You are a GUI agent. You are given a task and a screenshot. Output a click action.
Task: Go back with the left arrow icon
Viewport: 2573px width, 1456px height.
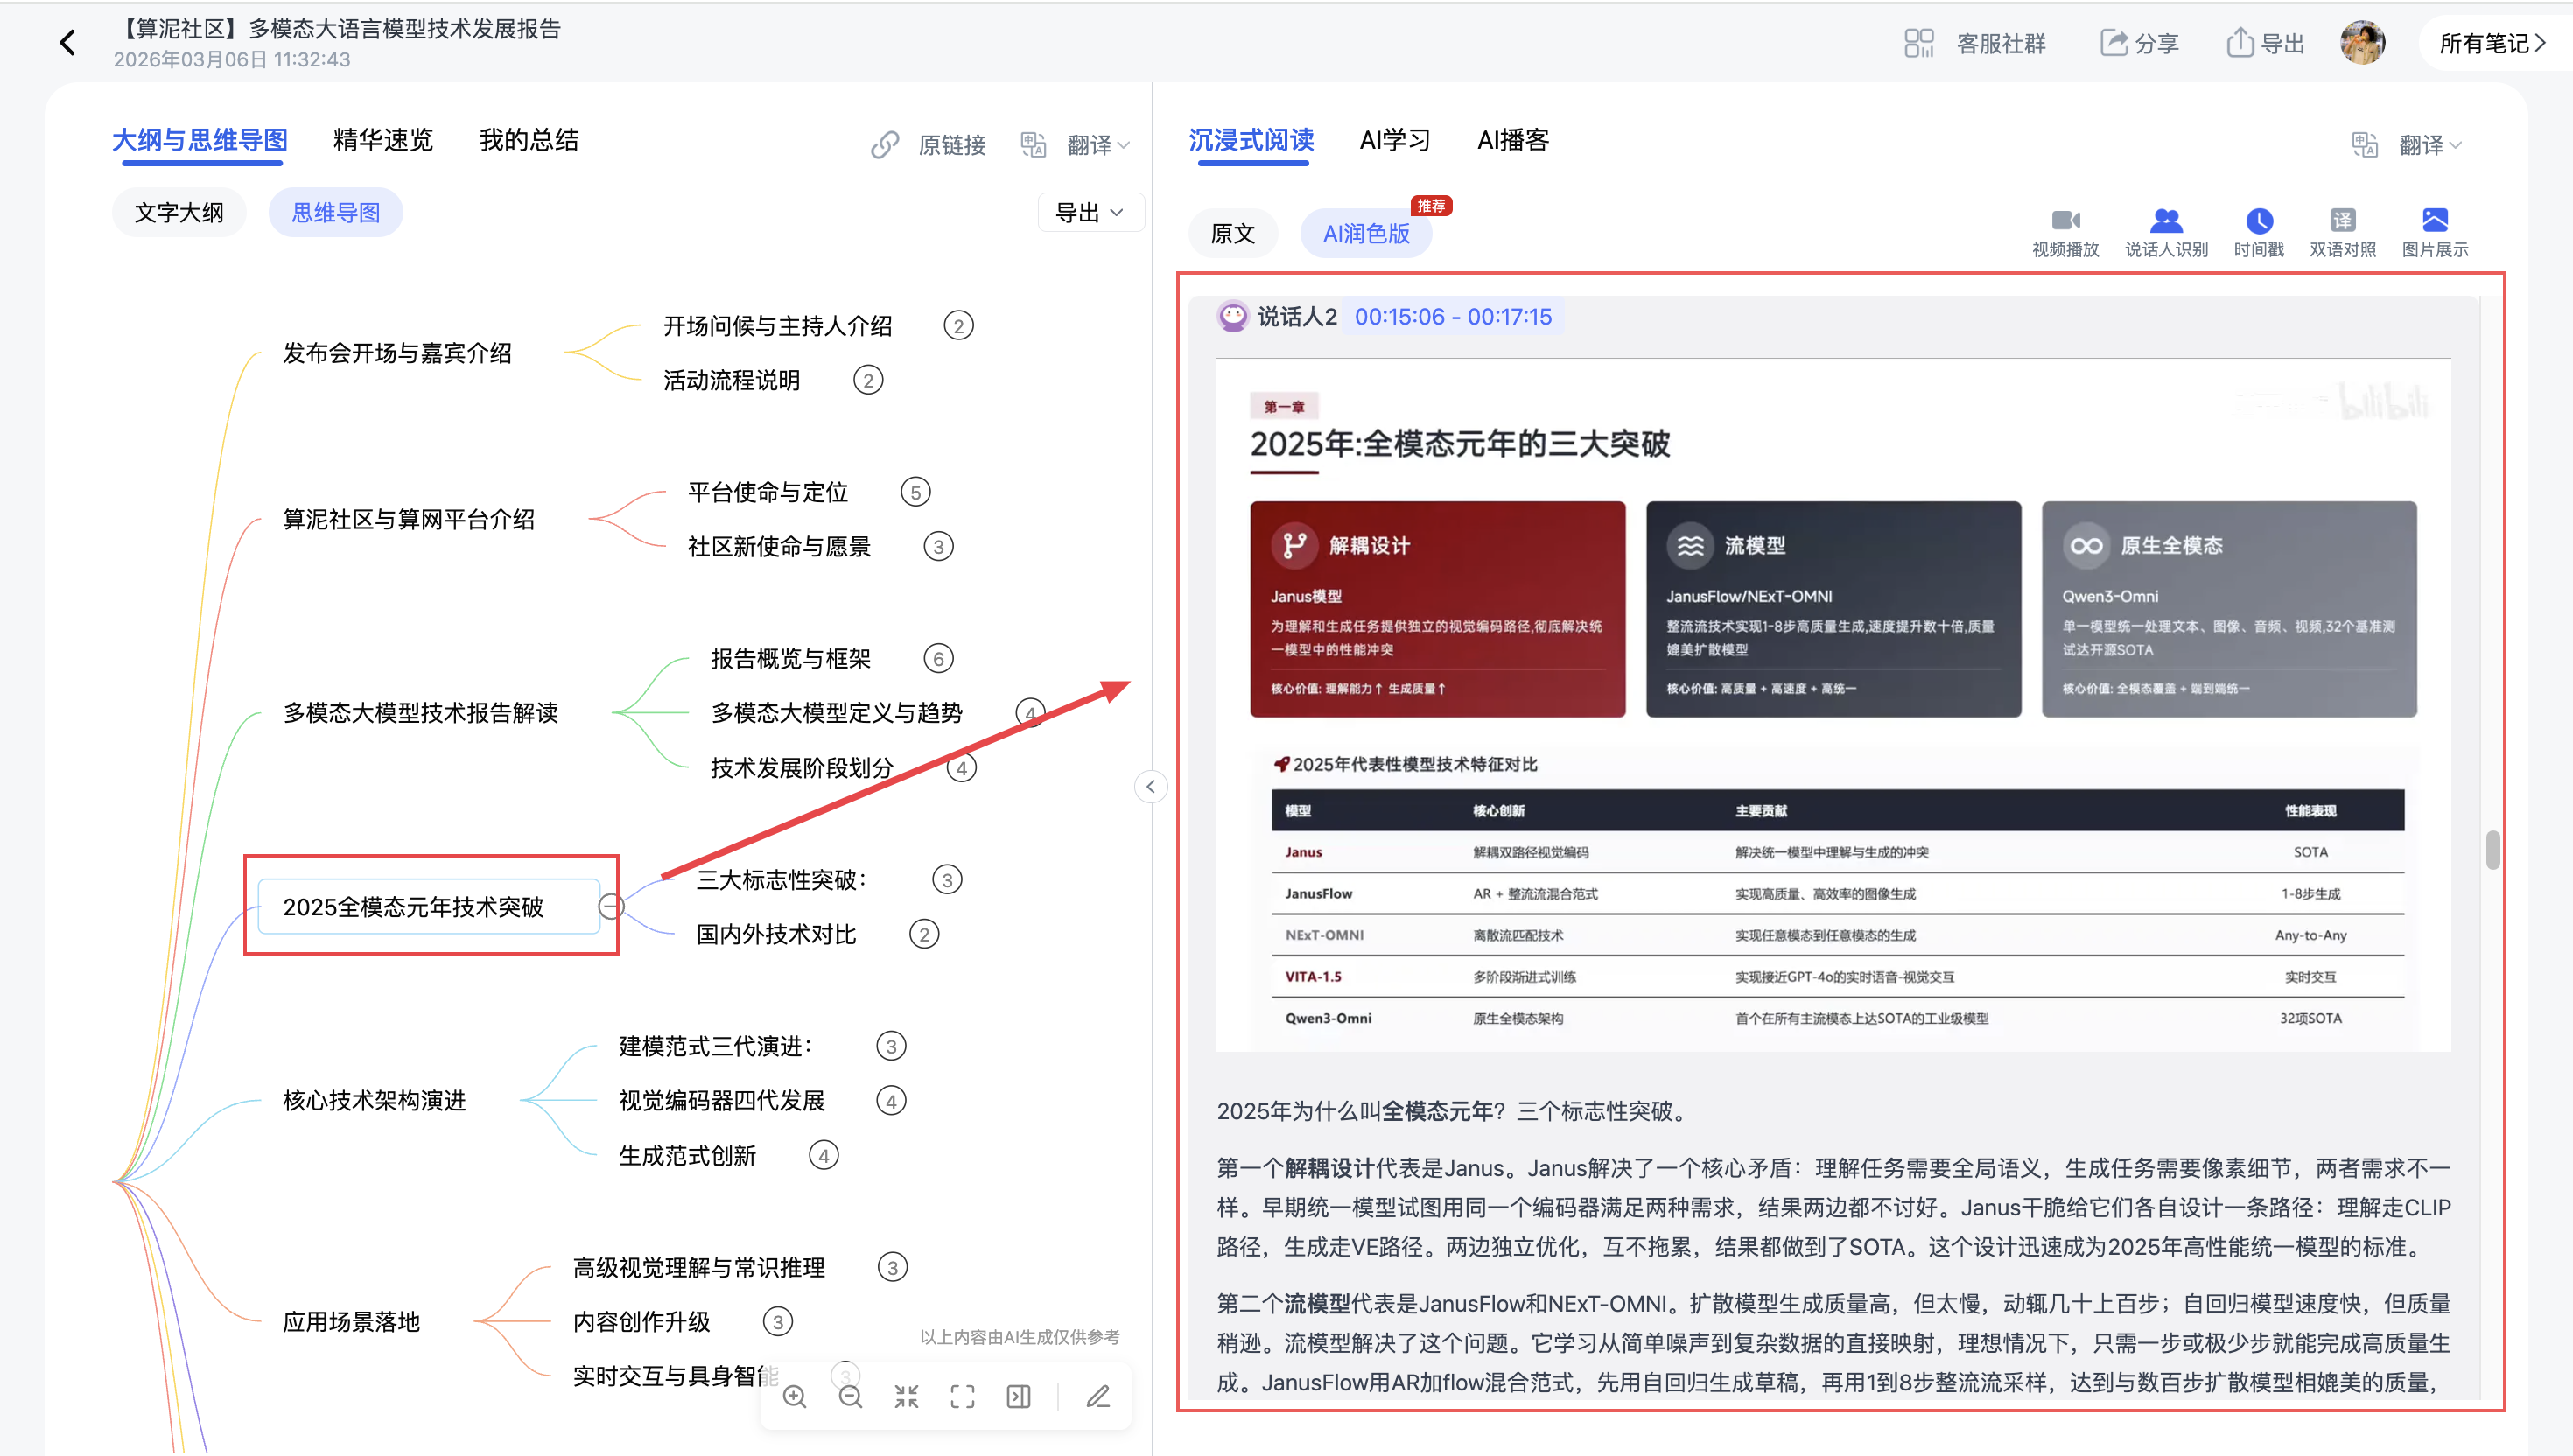67,42
